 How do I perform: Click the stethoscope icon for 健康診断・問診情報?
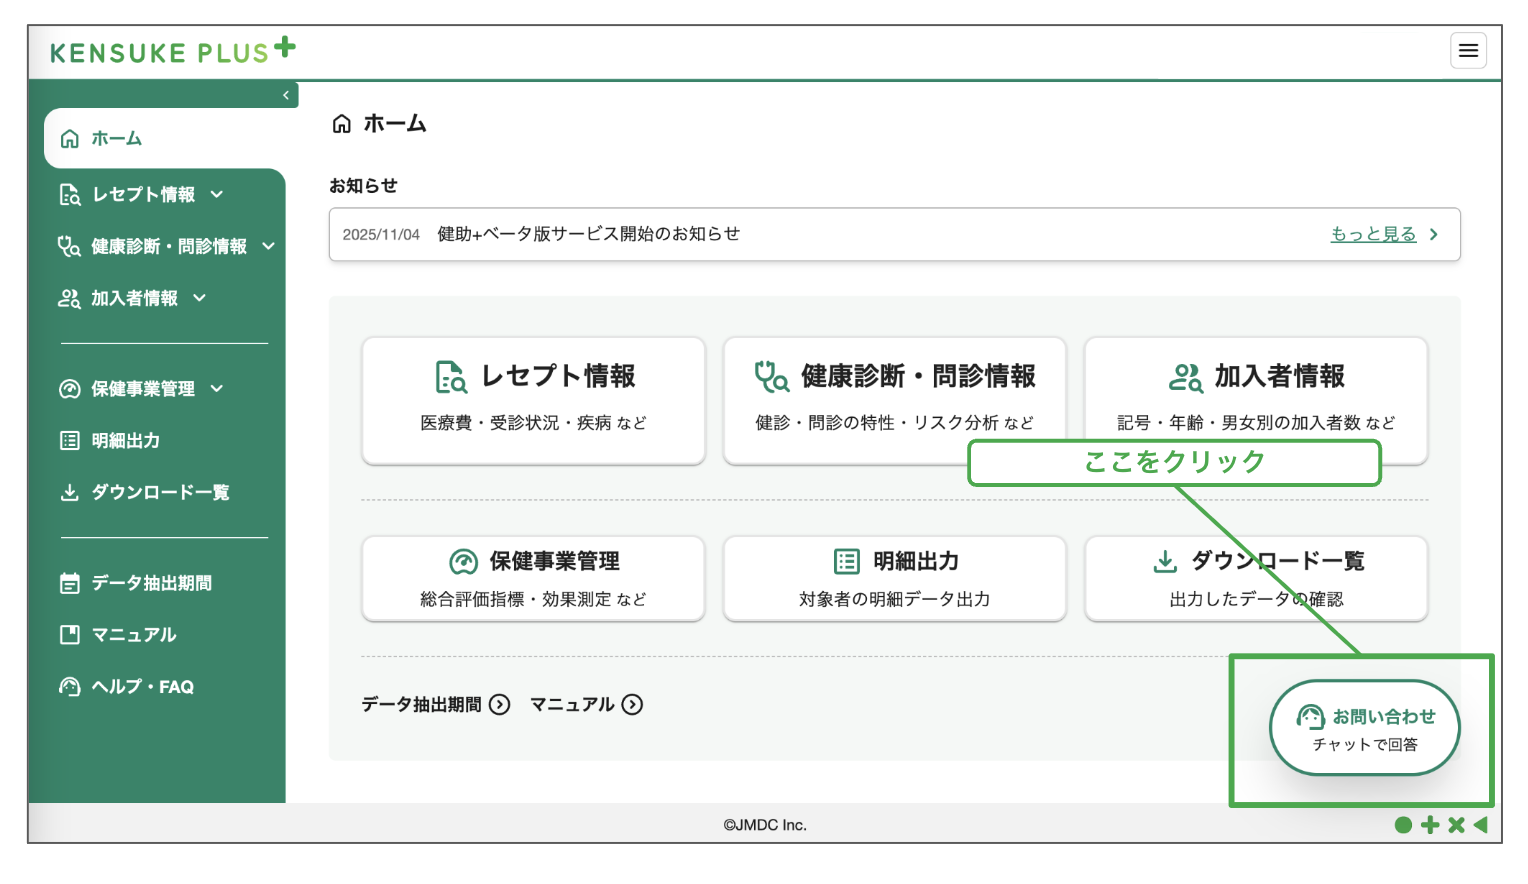tap(70, 246)
